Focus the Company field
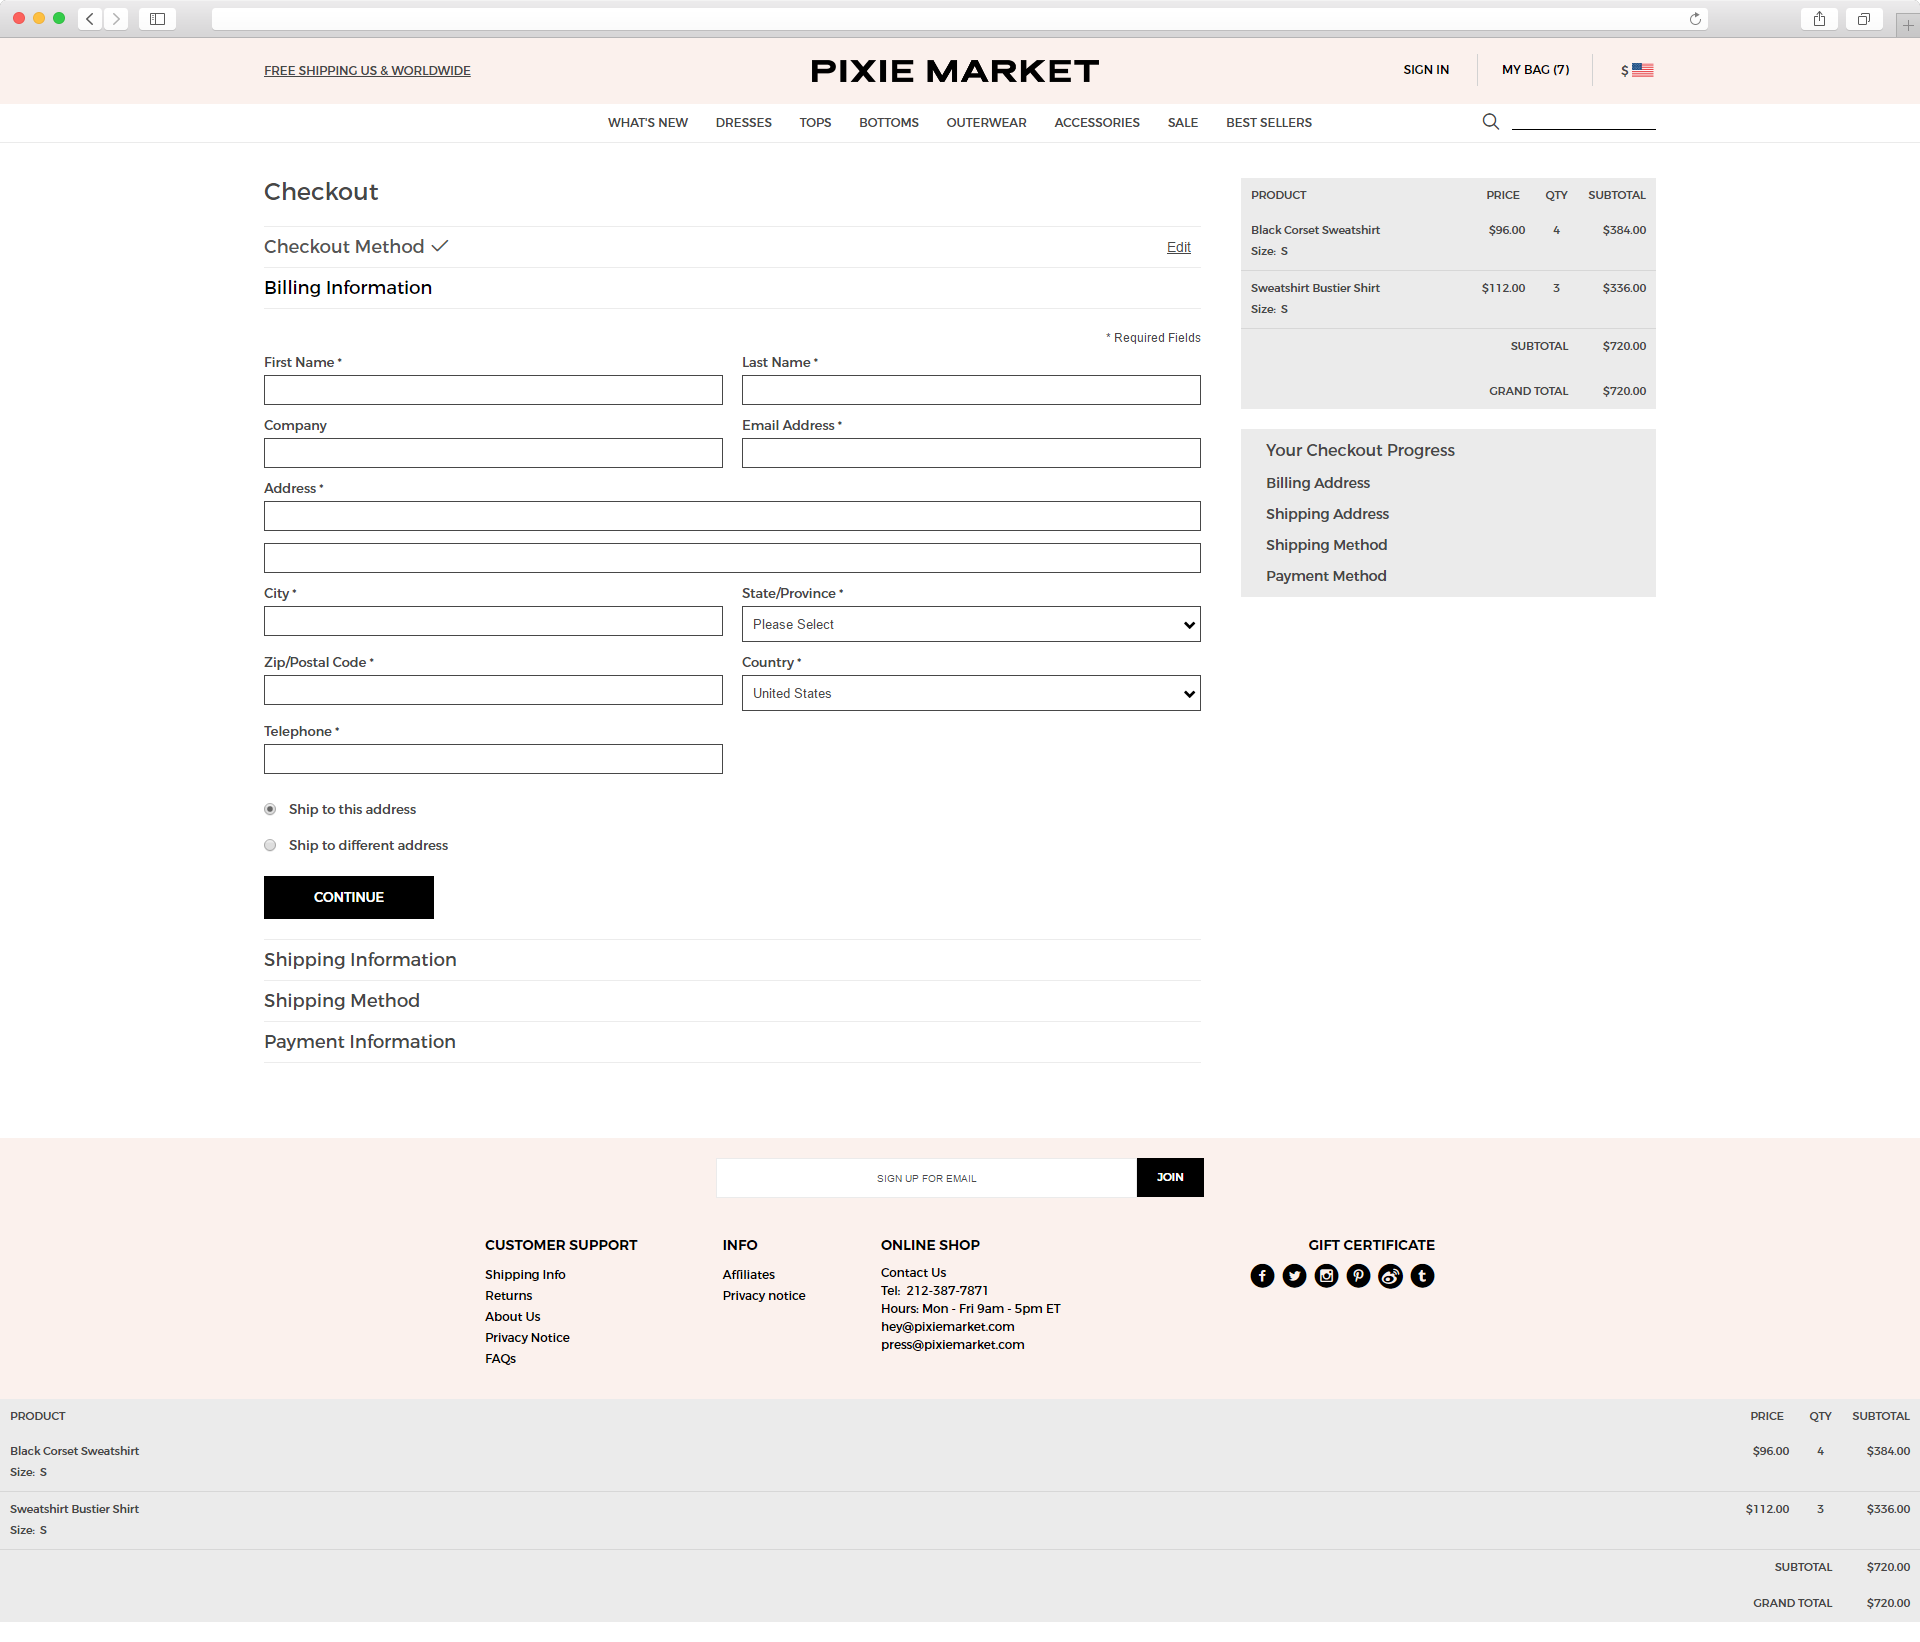This screenshot has width=1920, height=1642. click(x=493, y=453)
